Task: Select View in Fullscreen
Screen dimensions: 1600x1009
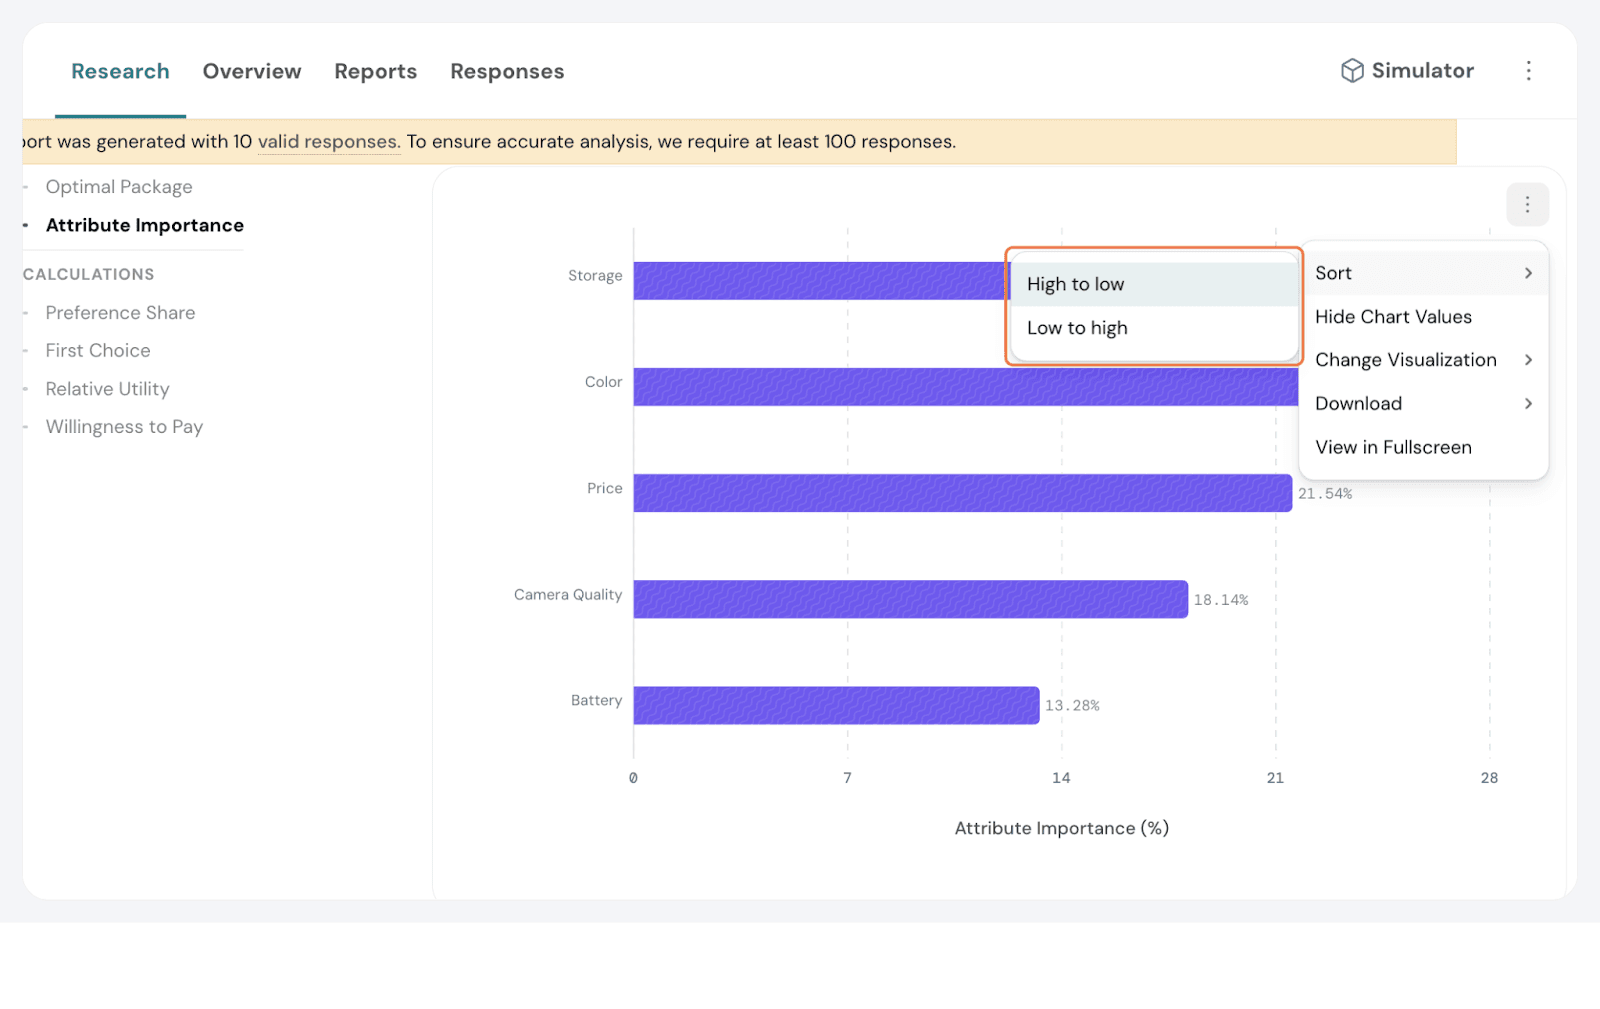Action: (1393, 448)
